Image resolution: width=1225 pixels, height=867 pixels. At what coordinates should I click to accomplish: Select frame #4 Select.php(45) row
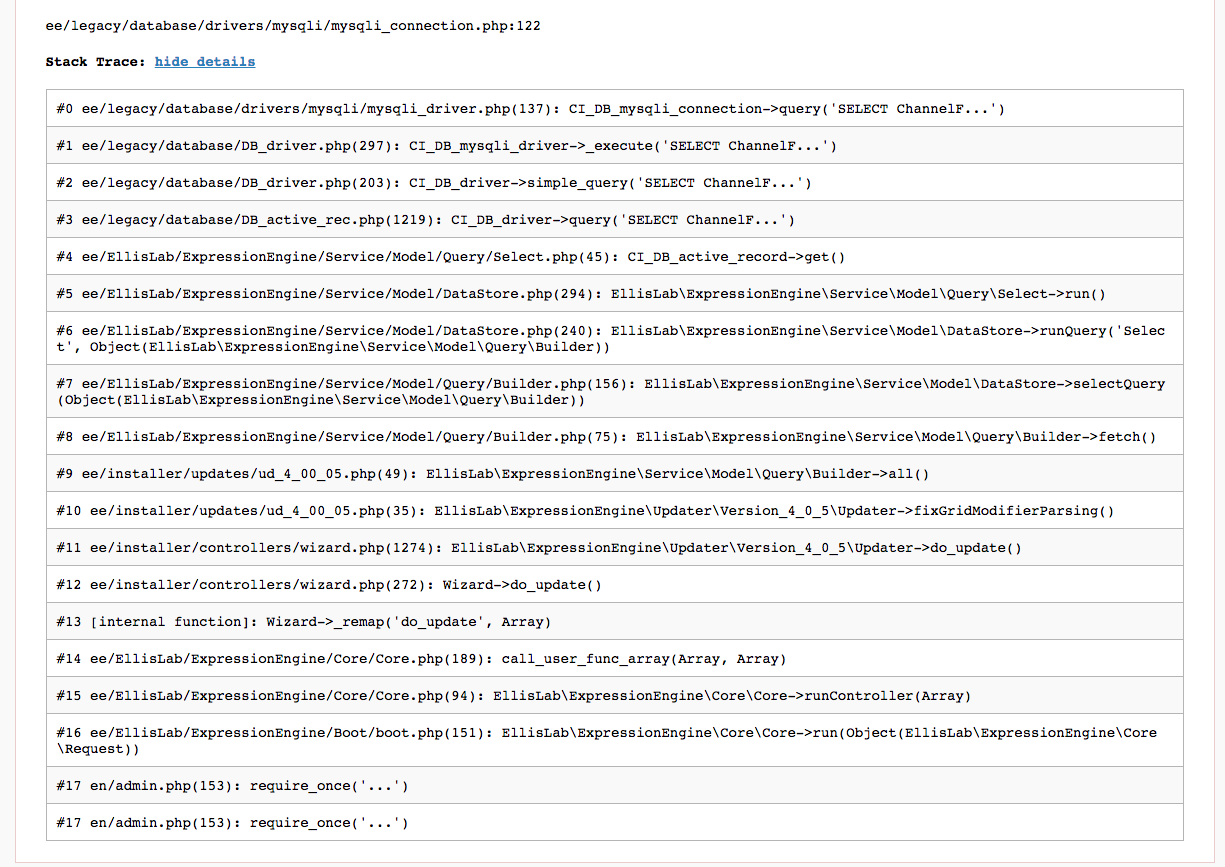[451, 257]
